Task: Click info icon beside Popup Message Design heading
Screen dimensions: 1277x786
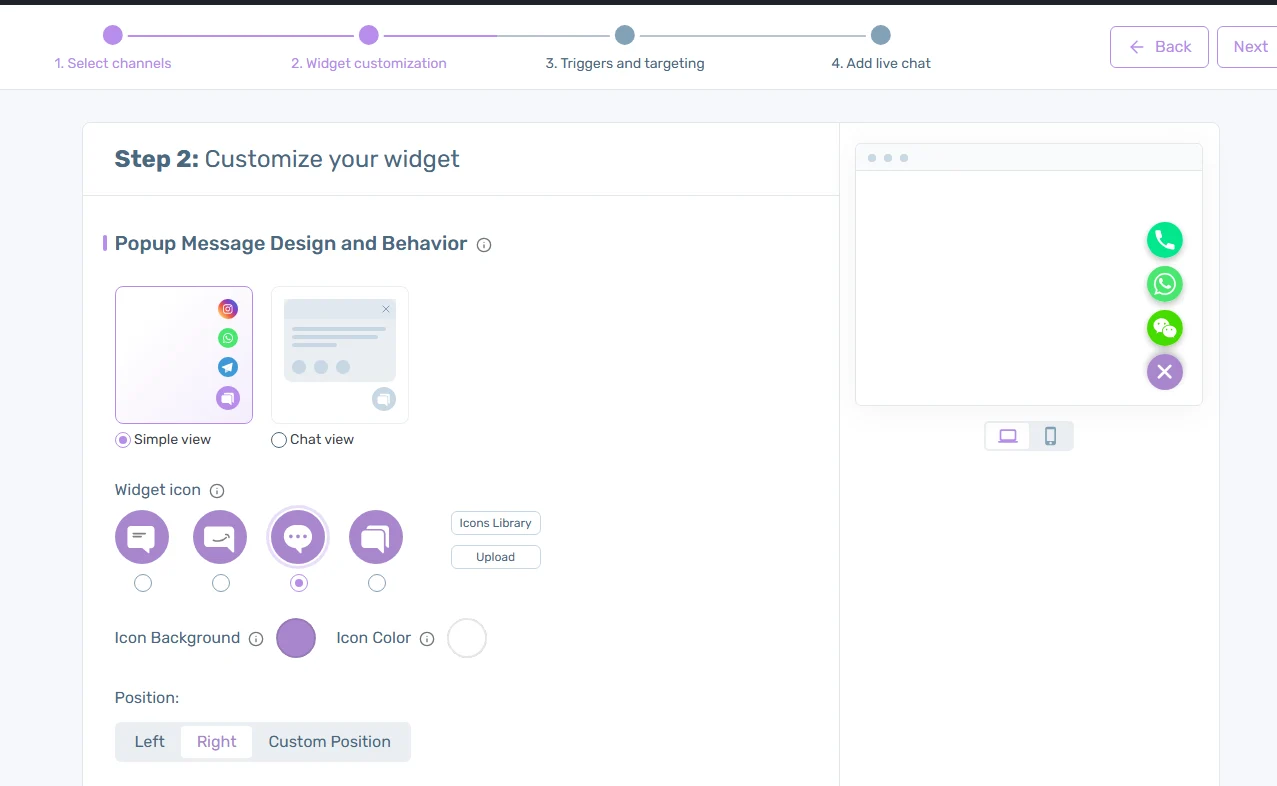Action: (484, 245)
